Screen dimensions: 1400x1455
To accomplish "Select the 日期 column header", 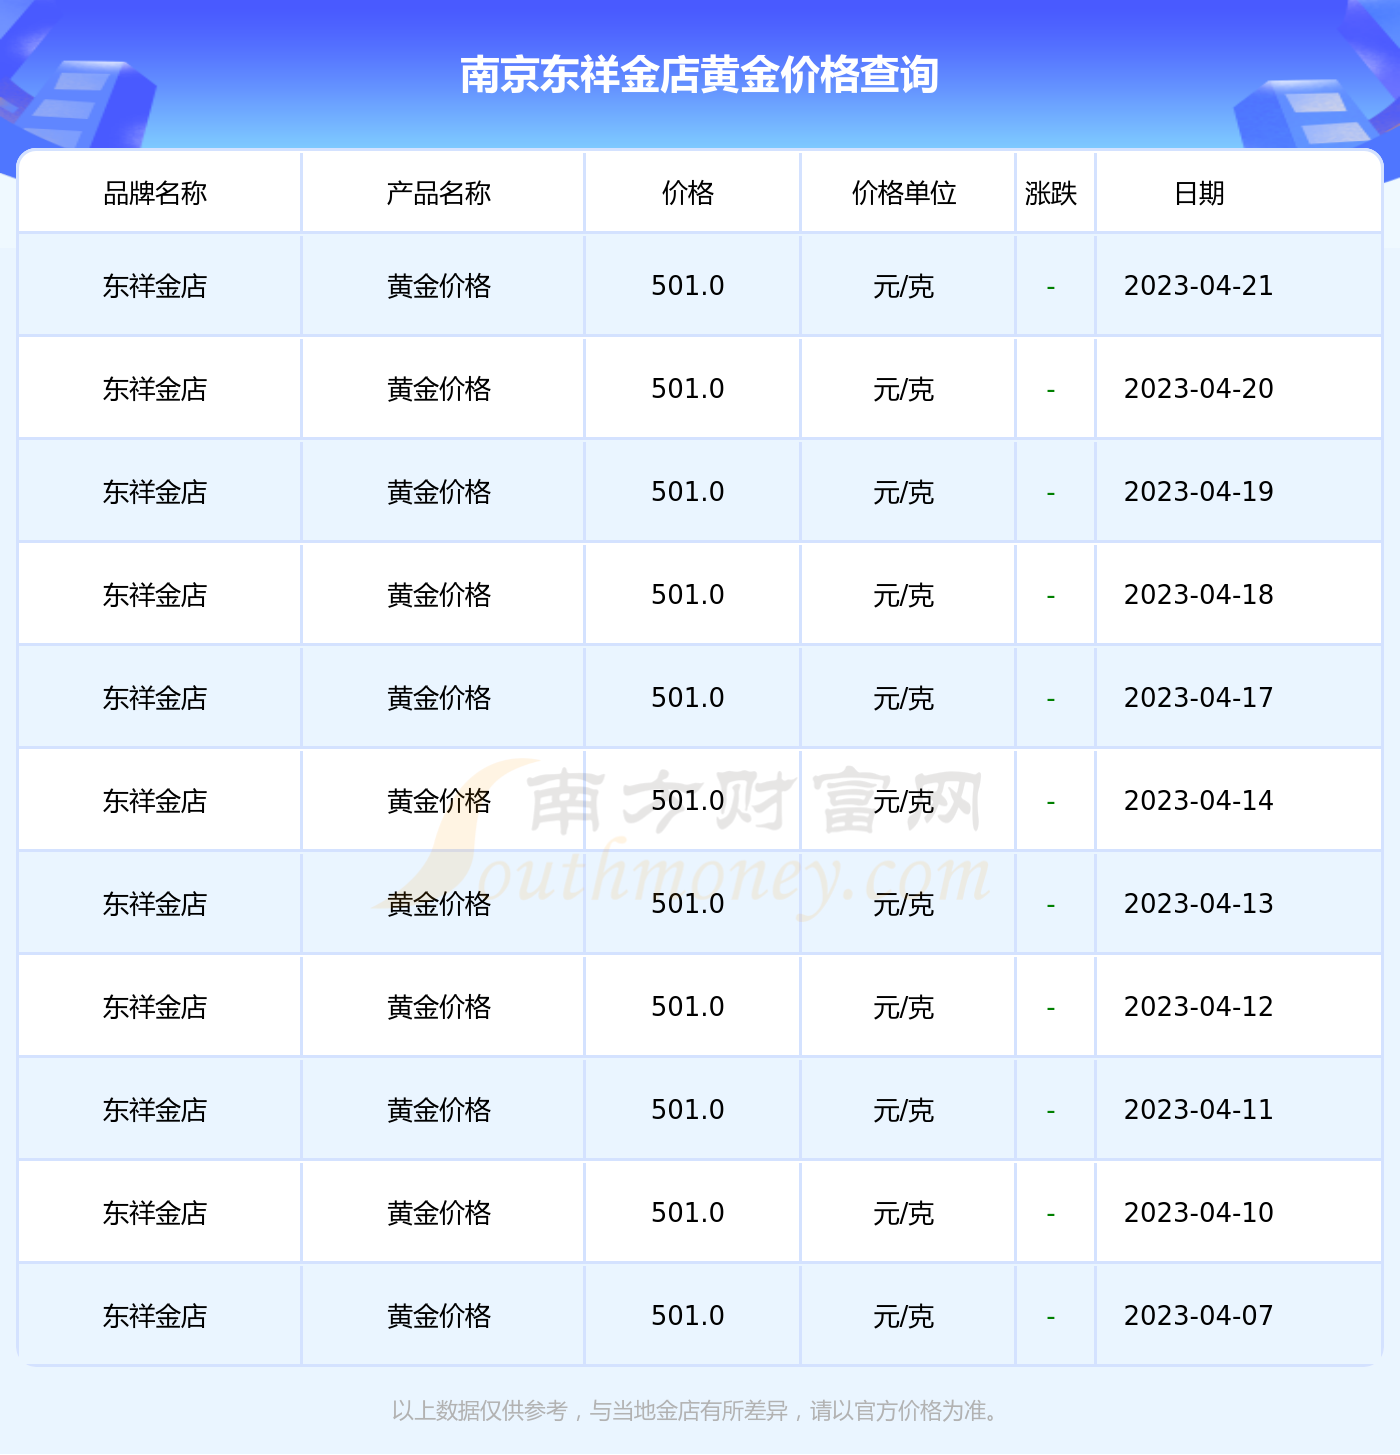I will (x=1199, y=193).
